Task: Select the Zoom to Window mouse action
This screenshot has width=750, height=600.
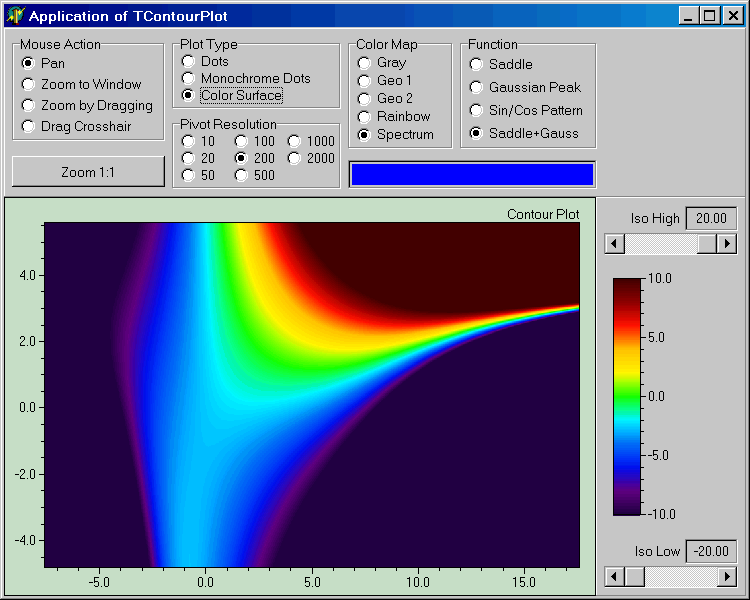Action: point(29,85)
